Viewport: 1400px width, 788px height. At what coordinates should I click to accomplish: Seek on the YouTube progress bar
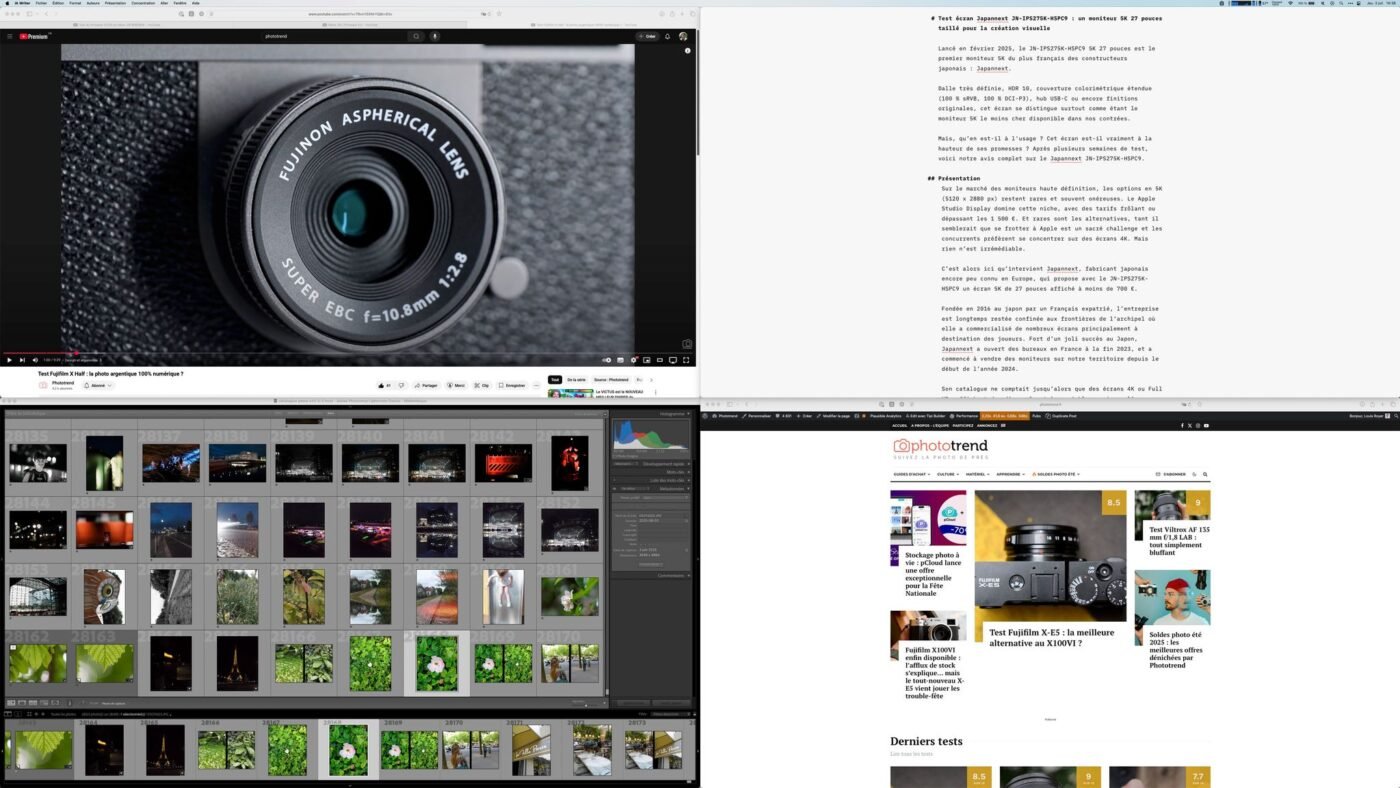(347, 352)
